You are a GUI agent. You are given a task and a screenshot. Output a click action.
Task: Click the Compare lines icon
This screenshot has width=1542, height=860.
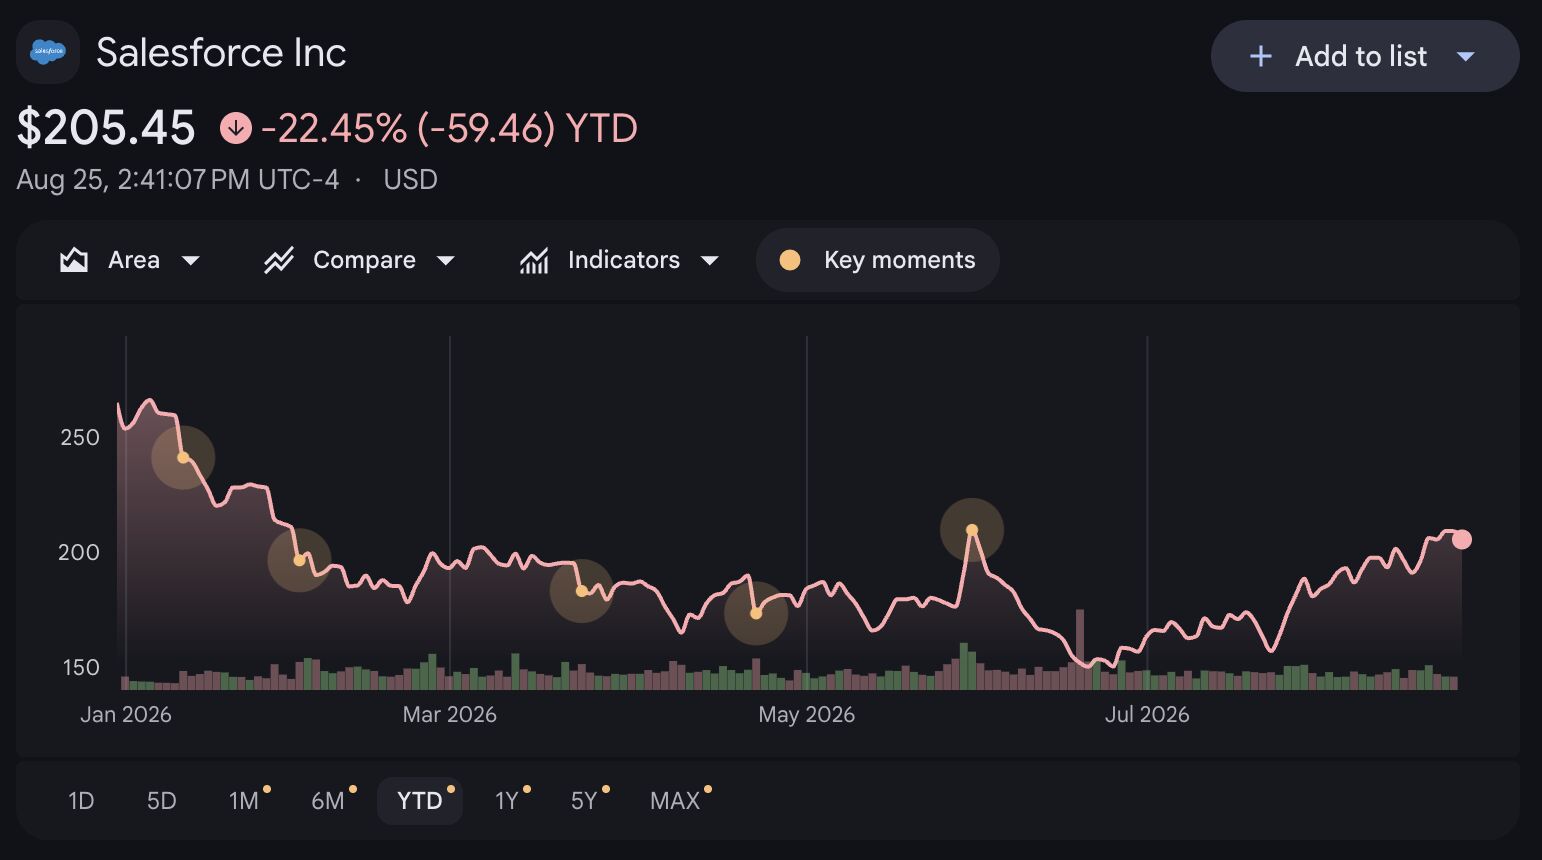278,260
